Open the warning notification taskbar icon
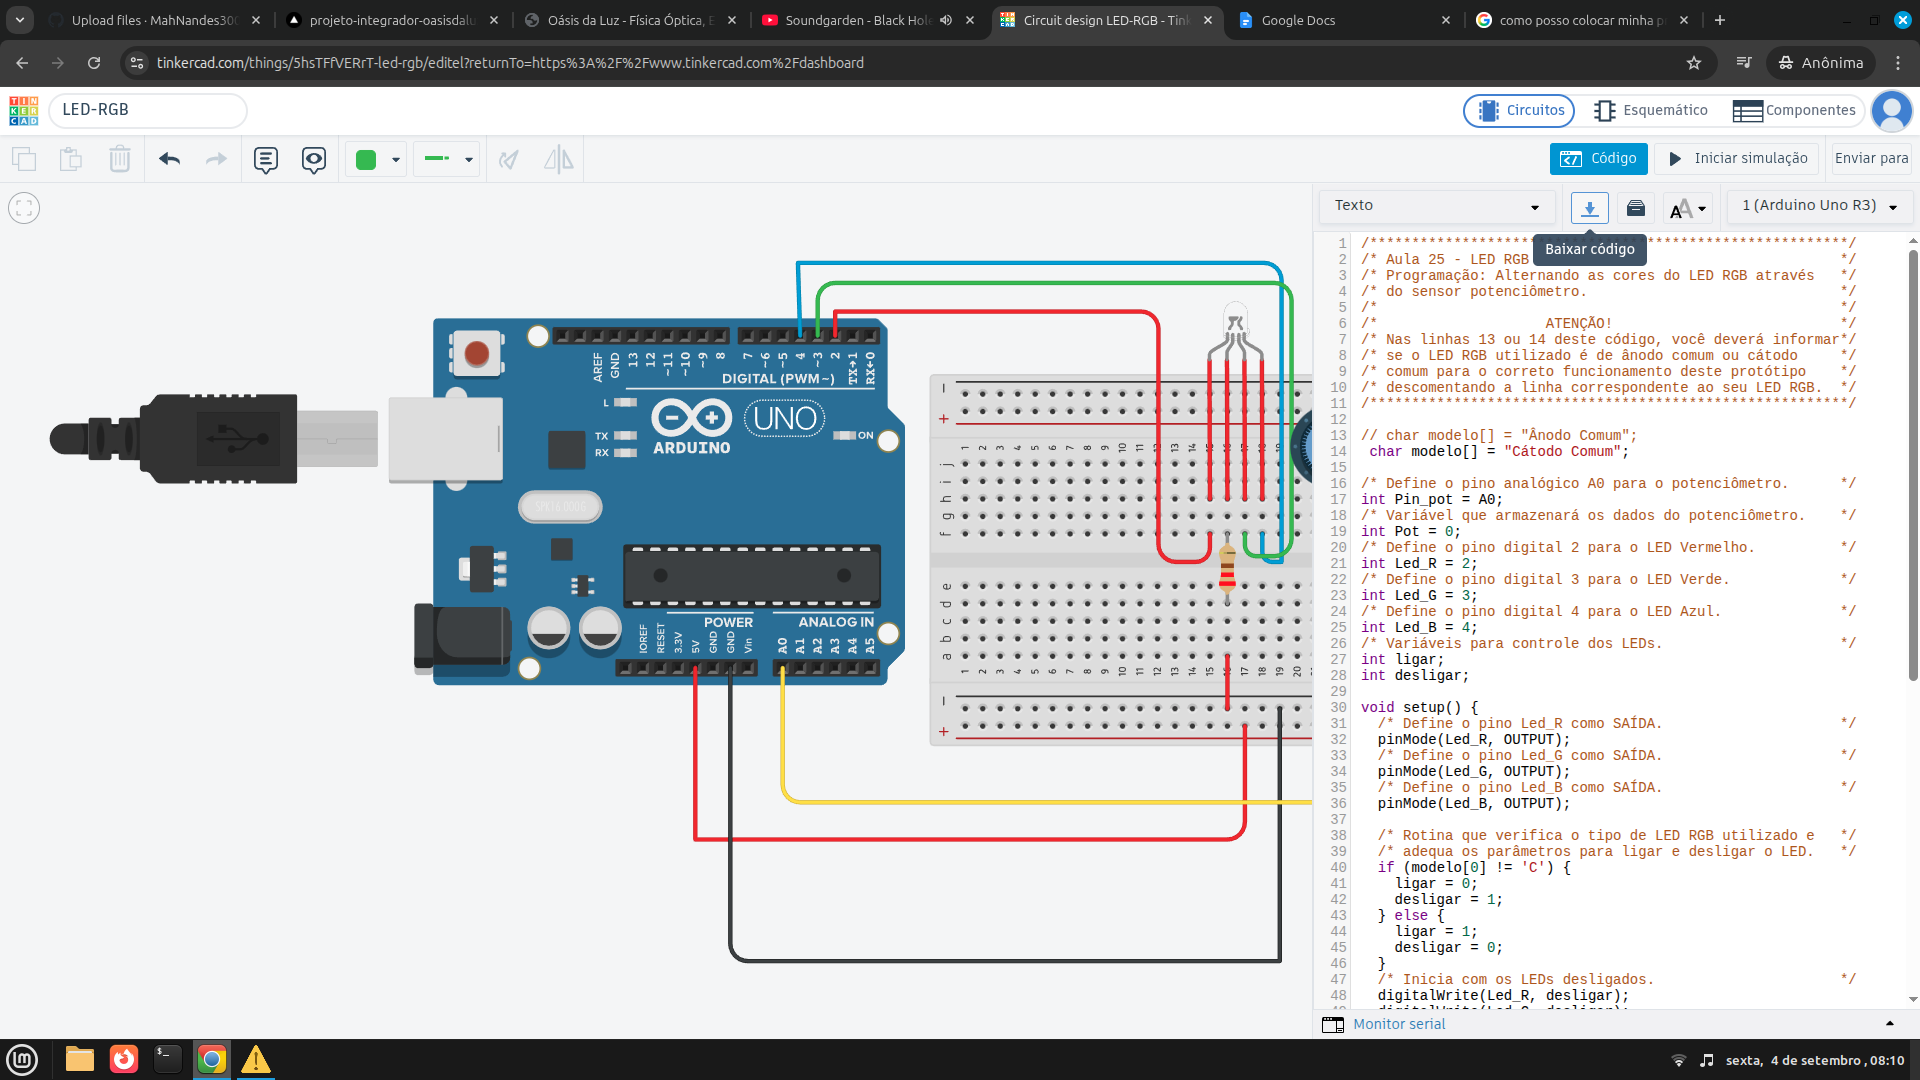 [x=256, y=1059]
